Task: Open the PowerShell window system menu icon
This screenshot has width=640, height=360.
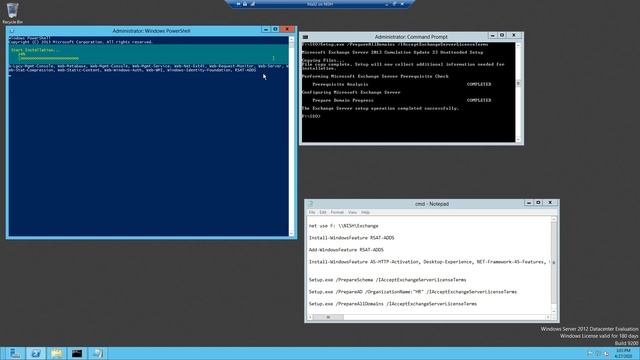Action: pyautogui.click(x=12, y=31)
